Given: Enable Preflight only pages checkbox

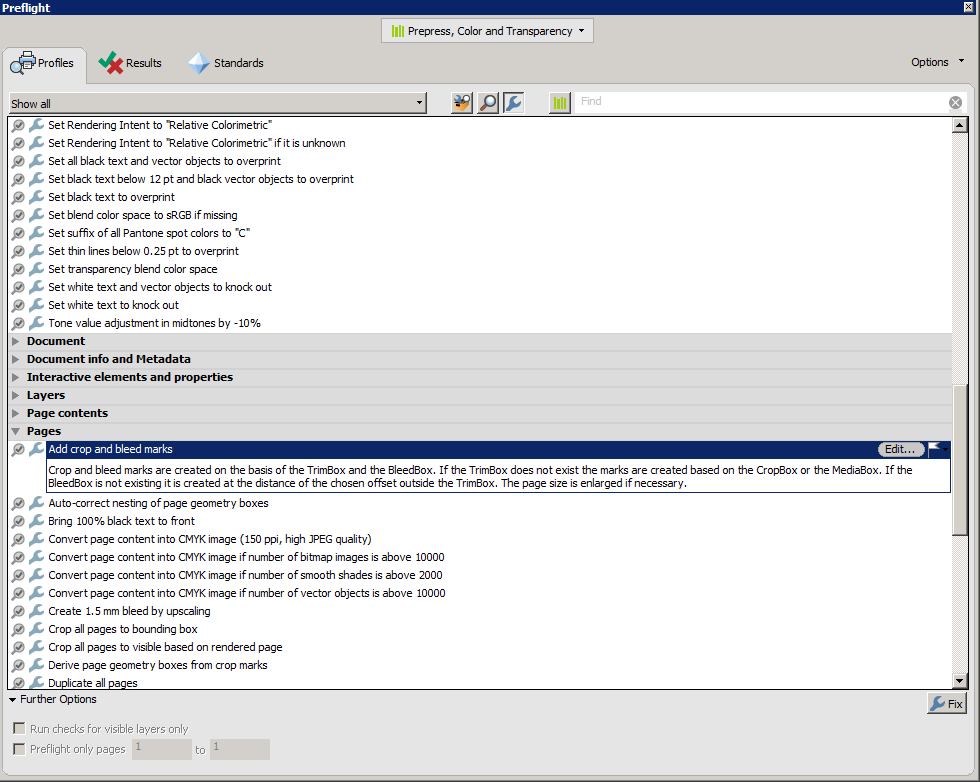Looking at the screenshot, I should coord(19,749).
